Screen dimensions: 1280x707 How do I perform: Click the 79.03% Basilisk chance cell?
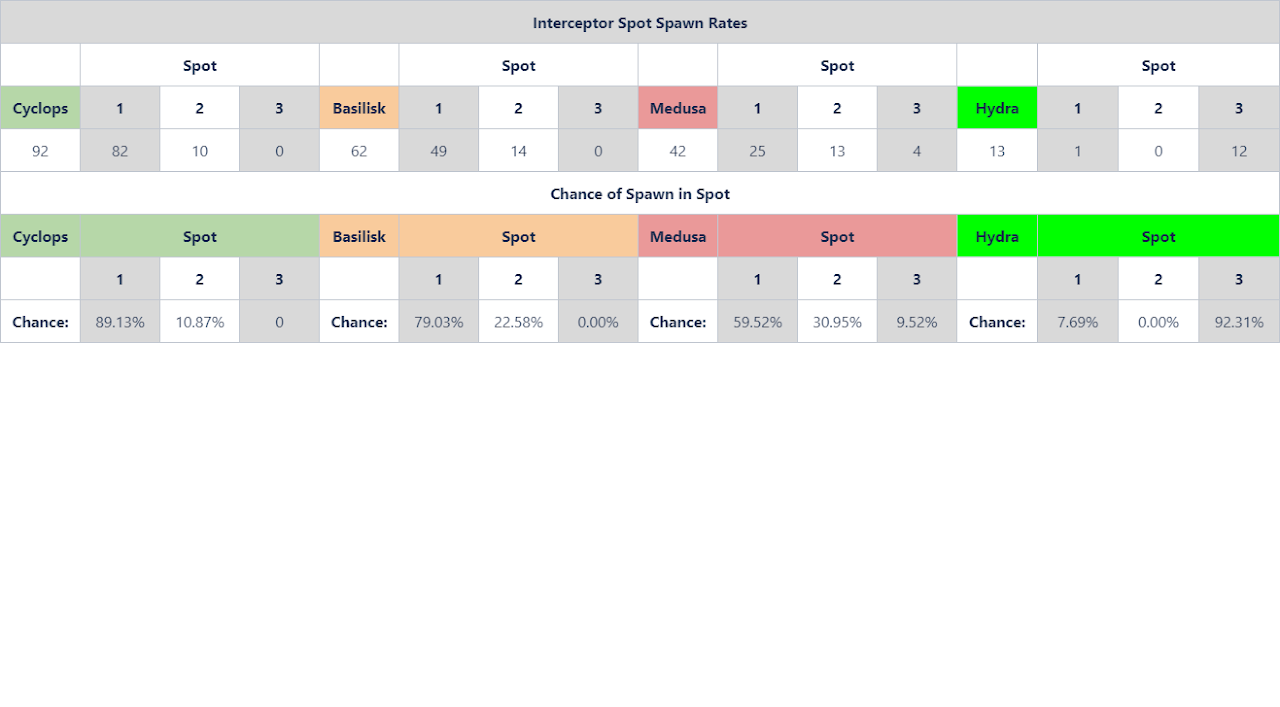tap(438, 322)
